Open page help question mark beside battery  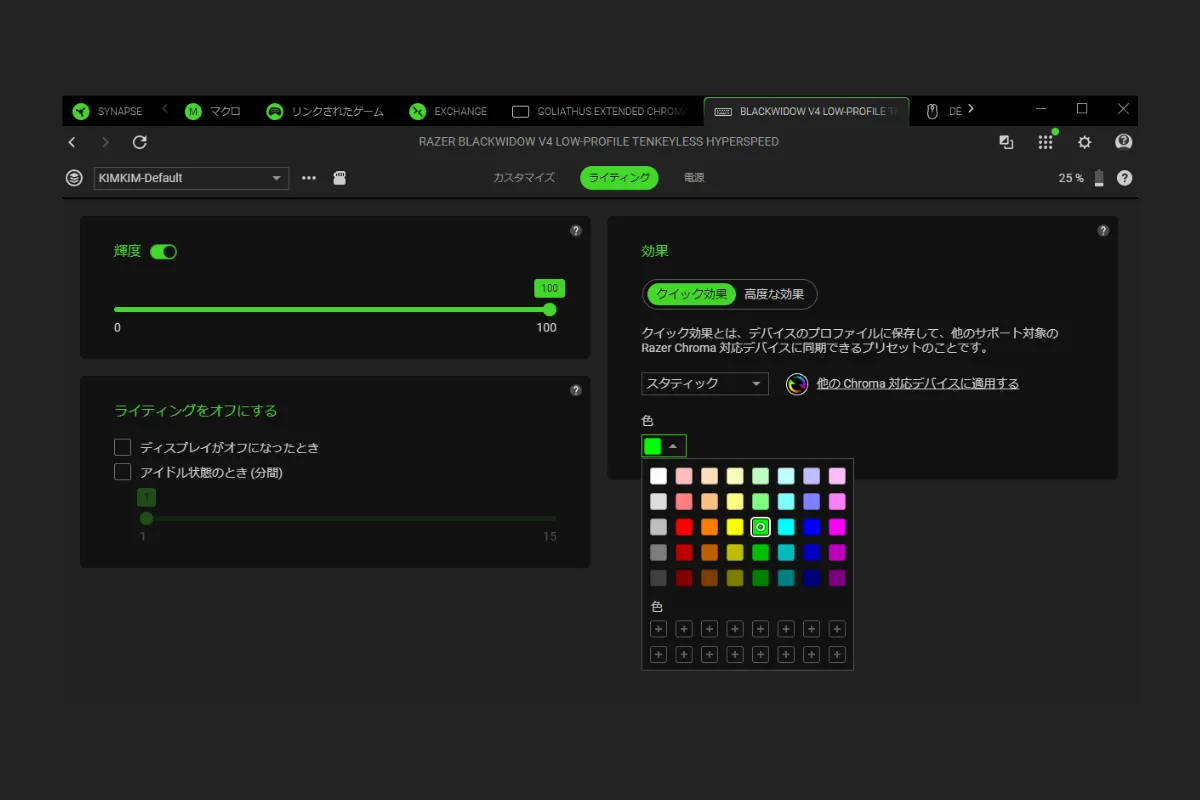coord(1124,178)
